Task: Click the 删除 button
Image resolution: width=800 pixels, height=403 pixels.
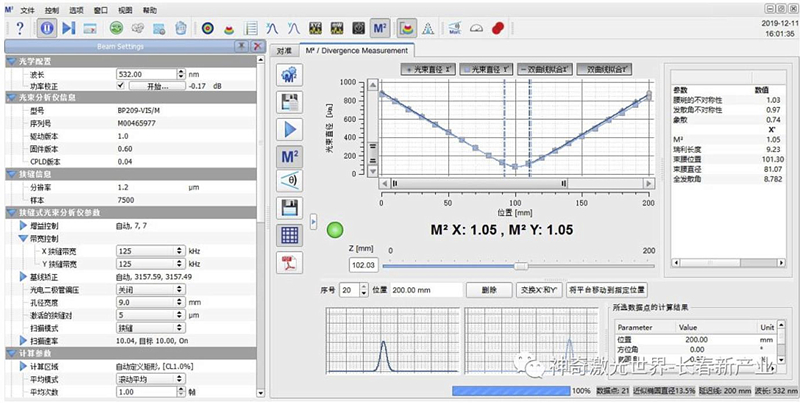Action: point(488,289)
